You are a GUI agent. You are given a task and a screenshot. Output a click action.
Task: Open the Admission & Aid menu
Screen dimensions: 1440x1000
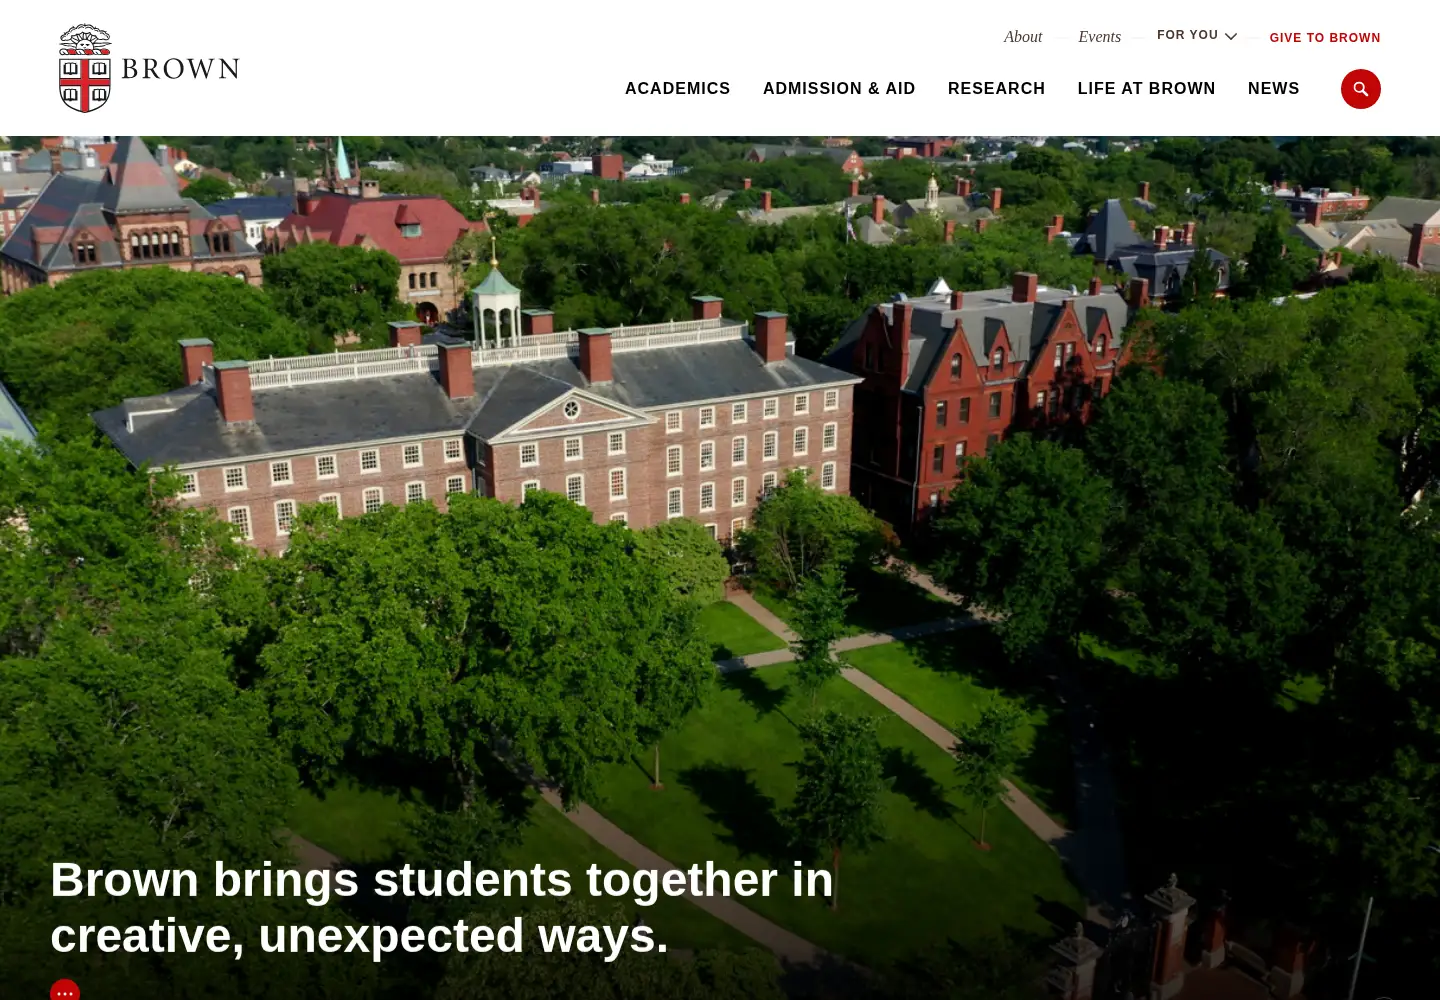[x=839, y=89]
